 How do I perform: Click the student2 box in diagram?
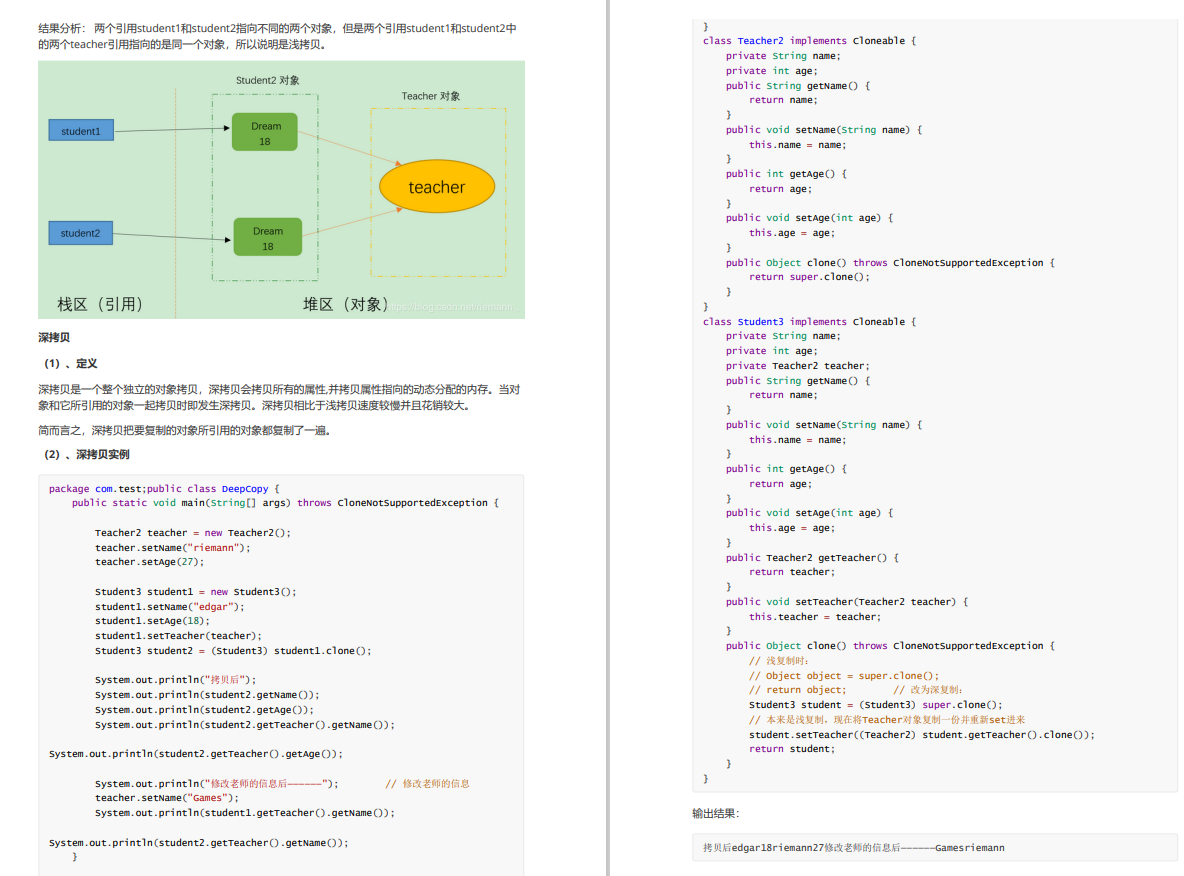tap(80, 233)
